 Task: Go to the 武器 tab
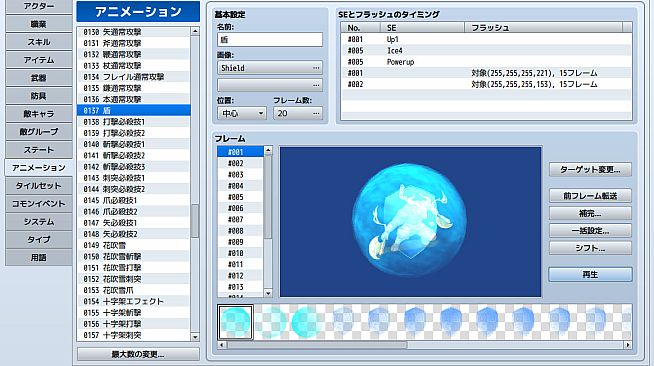(x=39, y=78)
